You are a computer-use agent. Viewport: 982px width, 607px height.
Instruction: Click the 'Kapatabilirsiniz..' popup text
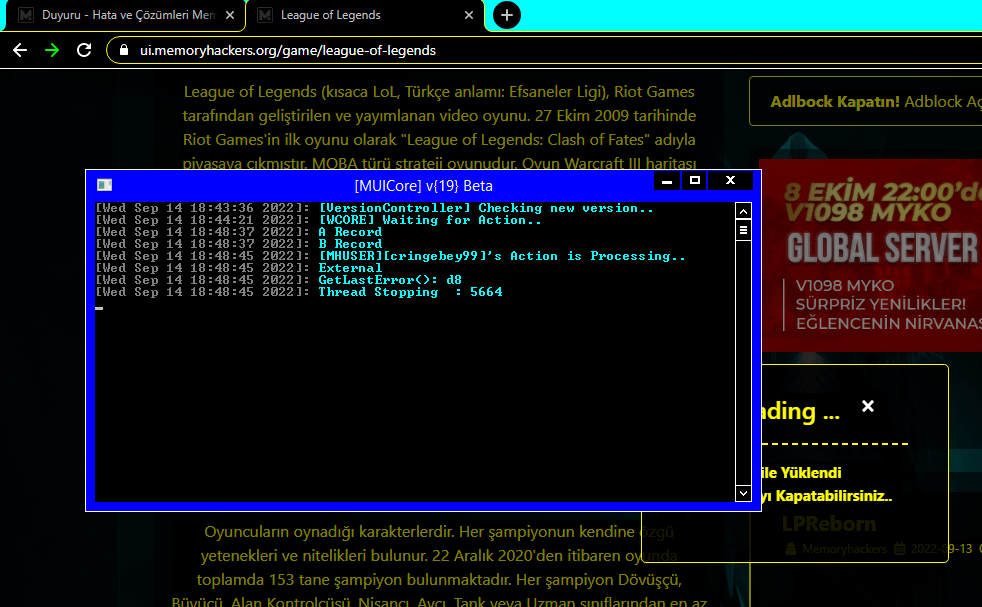(x=834, y=495)
